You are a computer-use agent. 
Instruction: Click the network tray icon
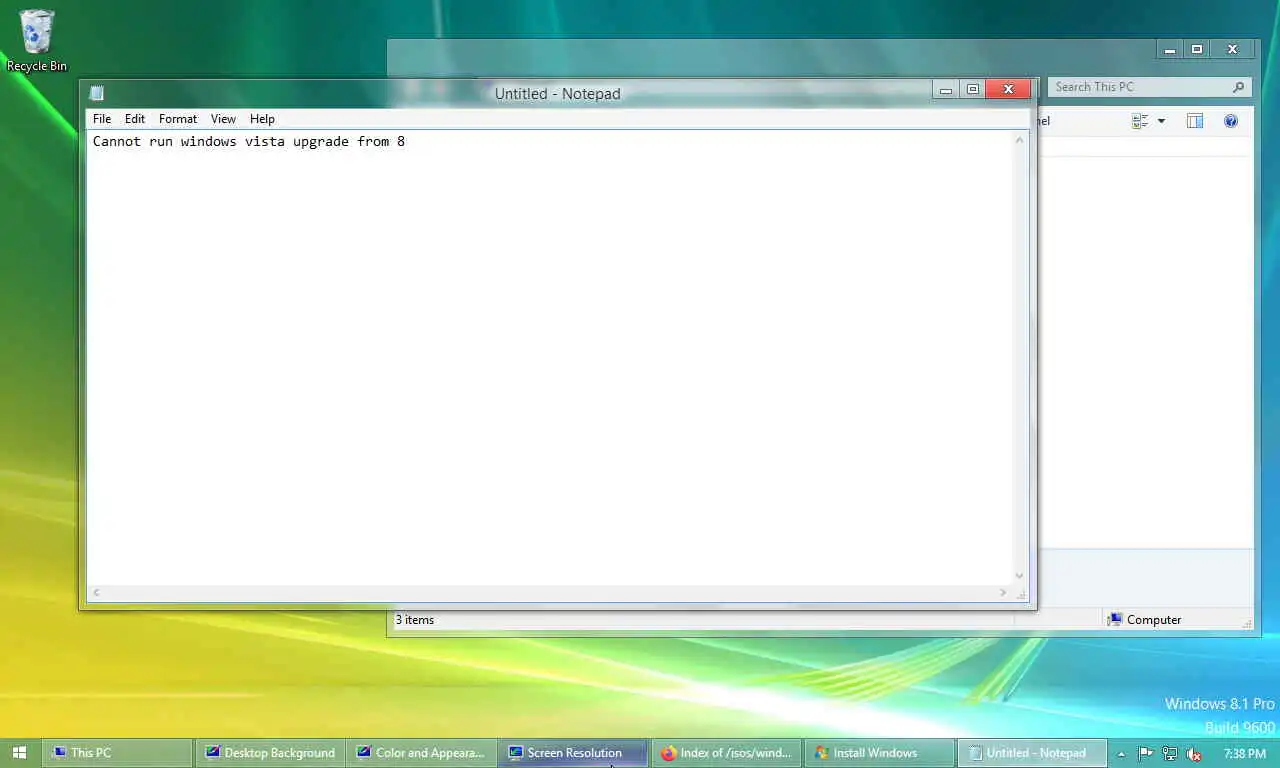tap(1169, 754)
